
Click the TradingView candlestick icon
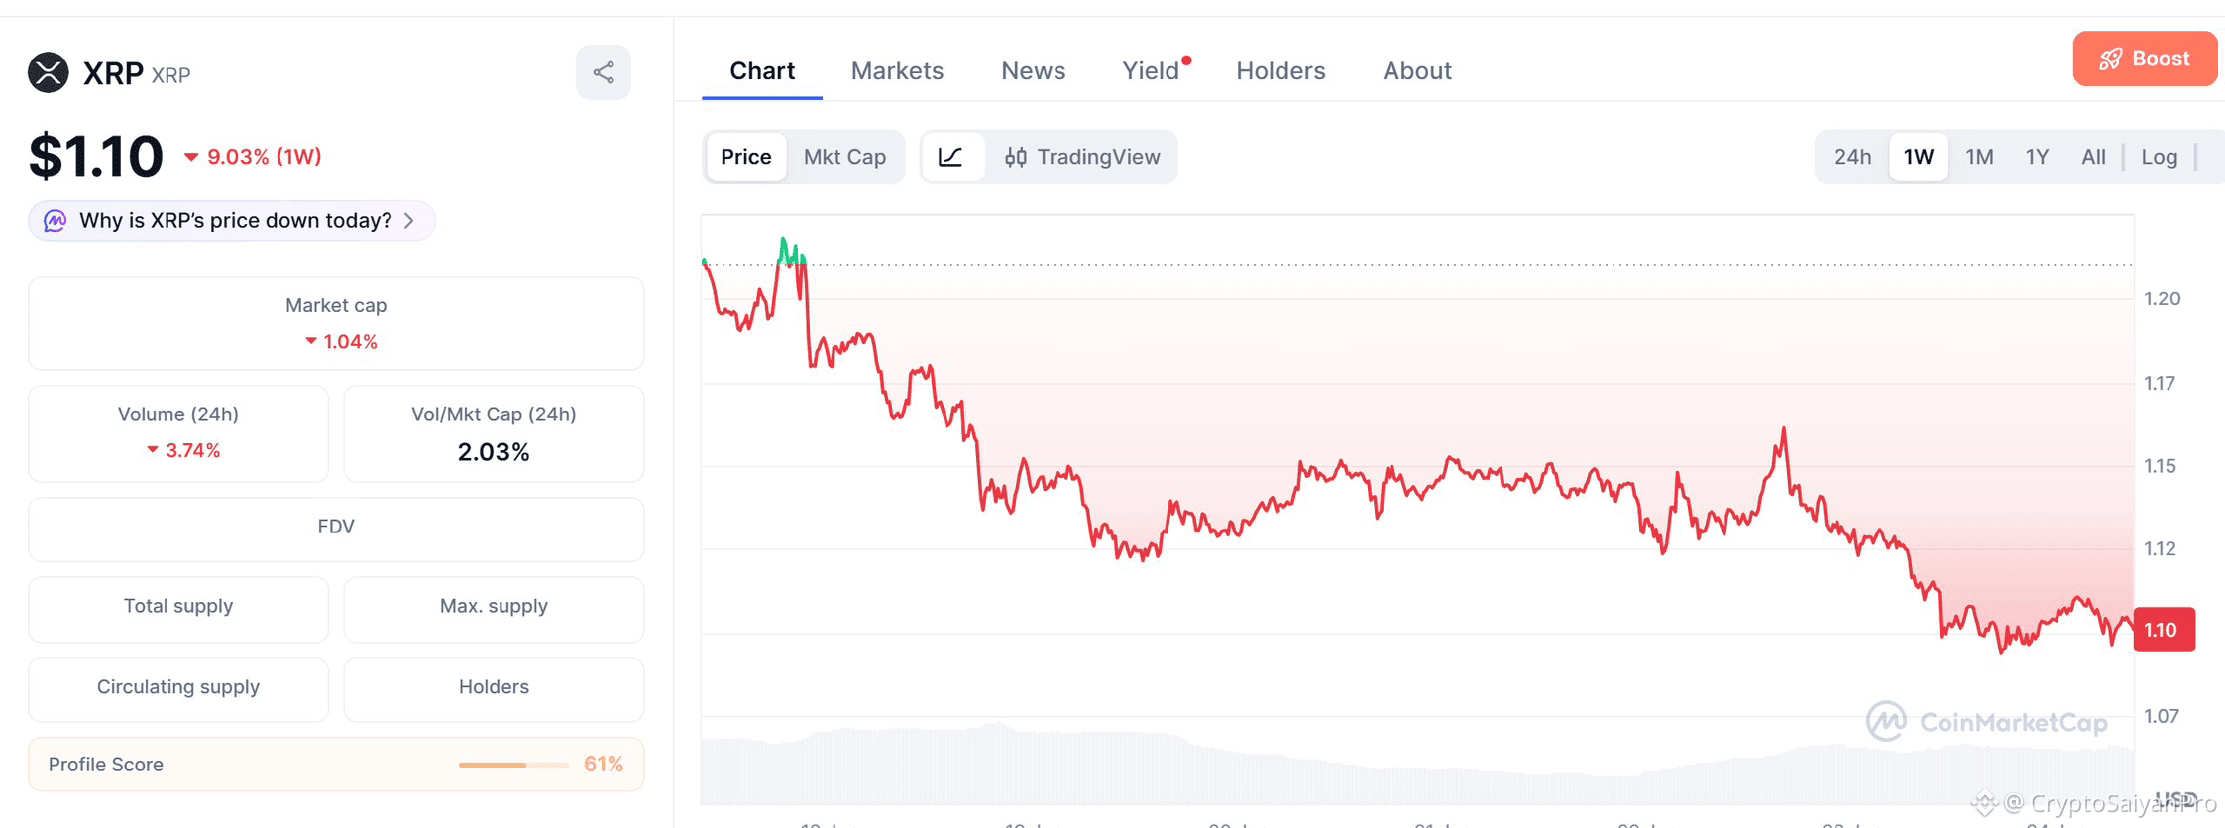click(x=1016, y=157)
